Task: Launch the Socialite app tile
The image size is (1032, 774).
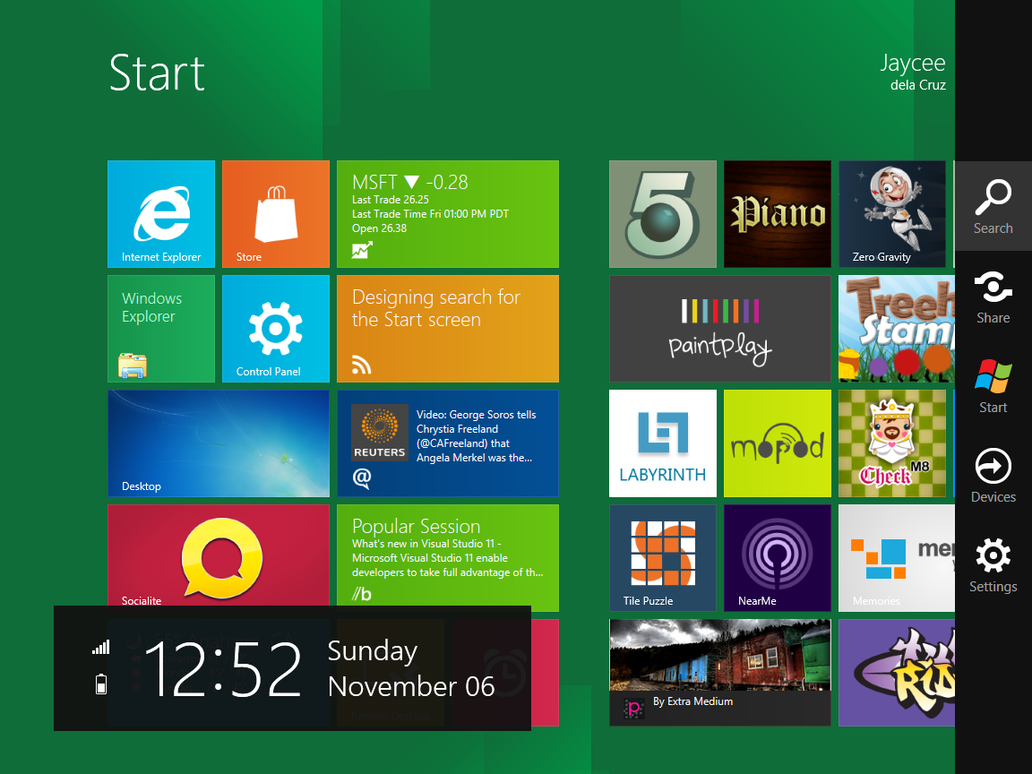Action: coord(219,555)
